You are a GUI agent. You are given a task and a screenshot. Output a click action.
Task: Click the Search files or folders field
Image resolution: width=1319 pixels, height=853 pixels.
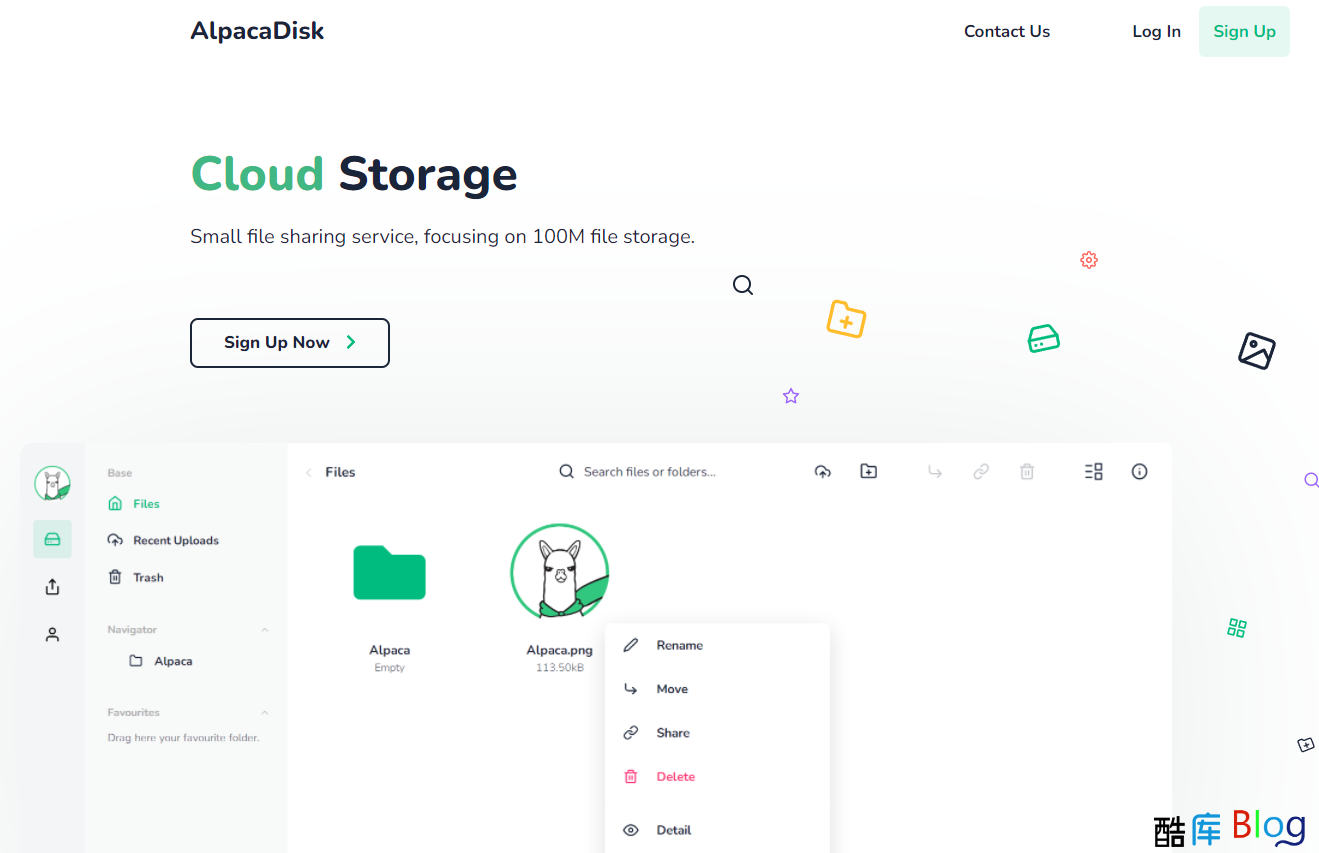(650, 472)
